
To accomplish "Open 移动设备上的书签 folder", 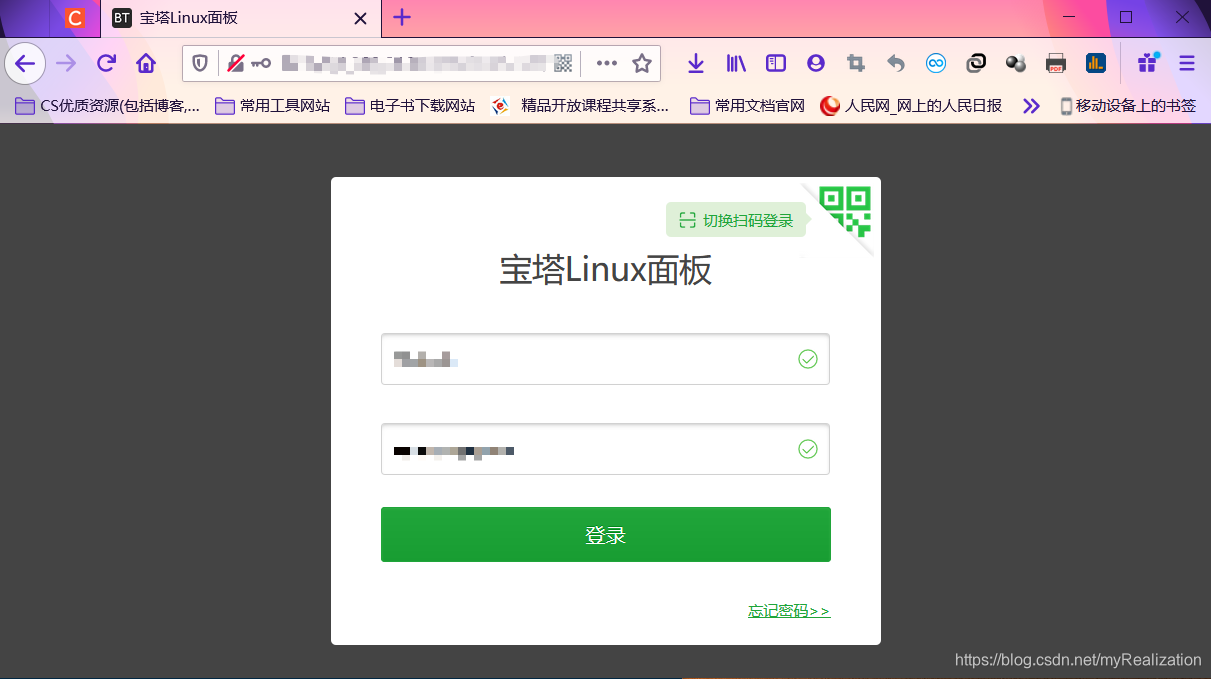I will point(1127,105).
